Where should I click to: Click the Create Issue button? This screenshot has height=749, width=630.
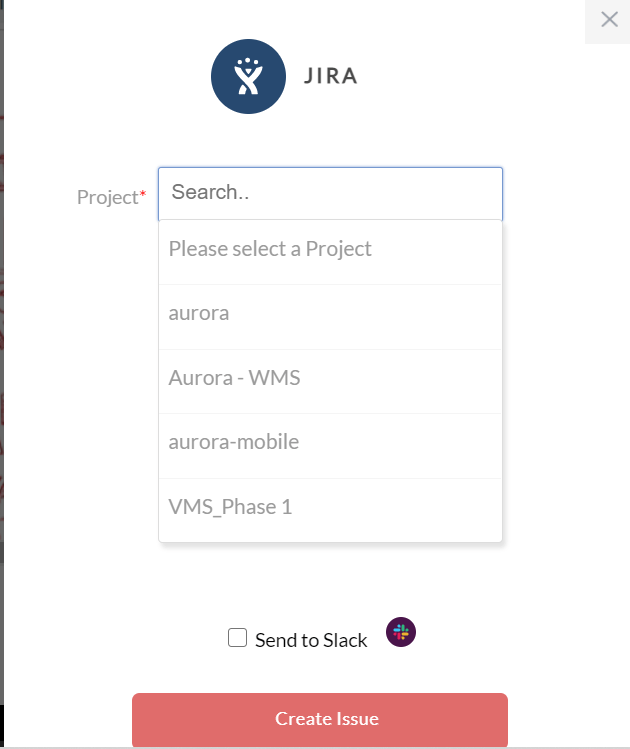click(320, 719)
